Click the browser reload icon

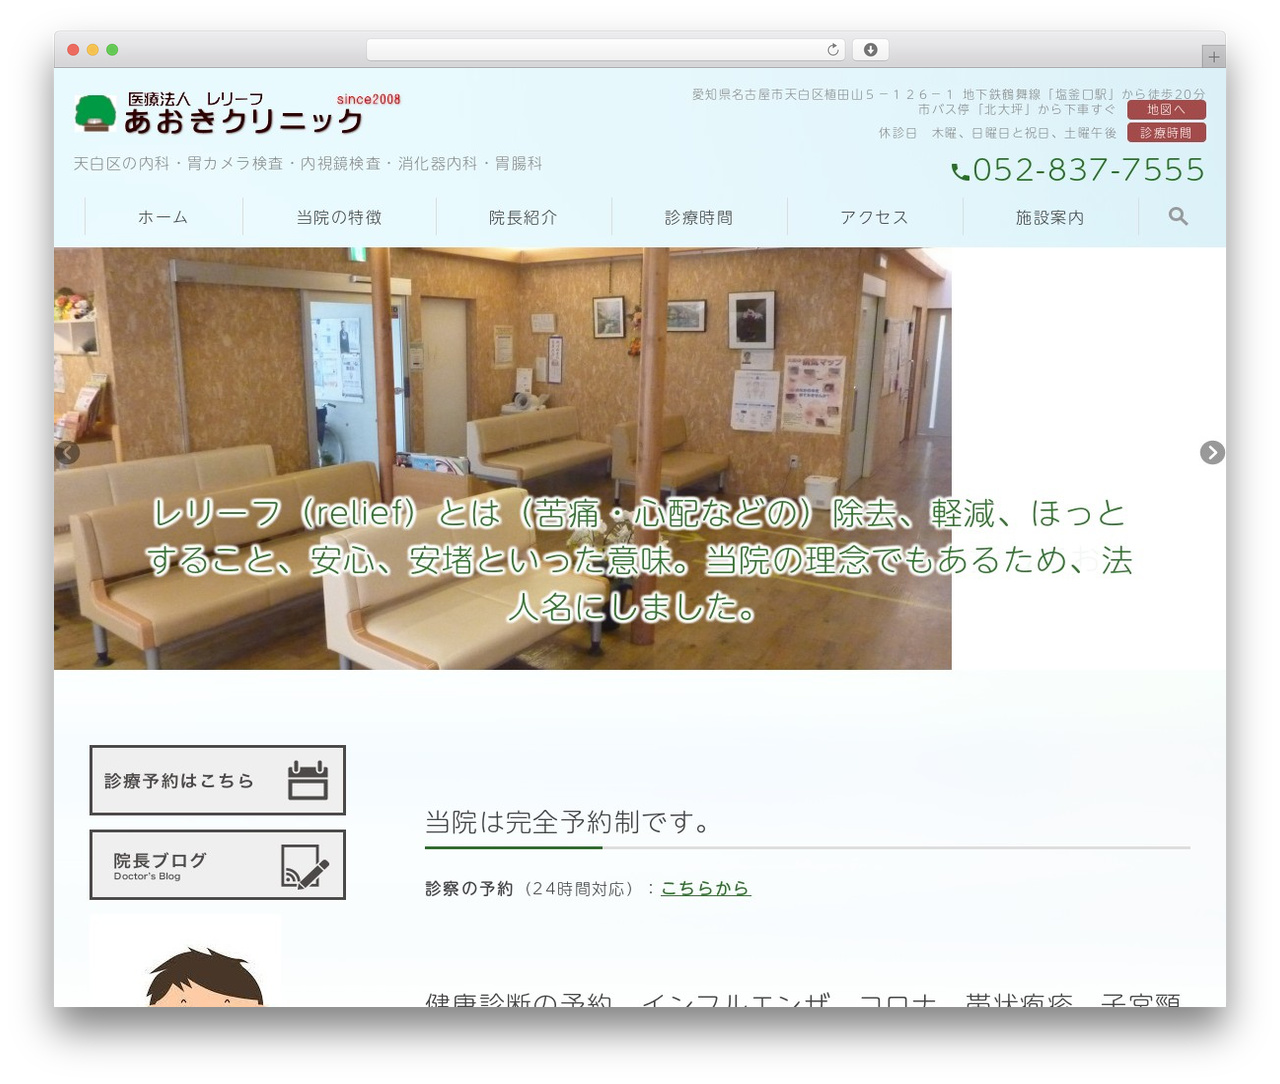833,49
